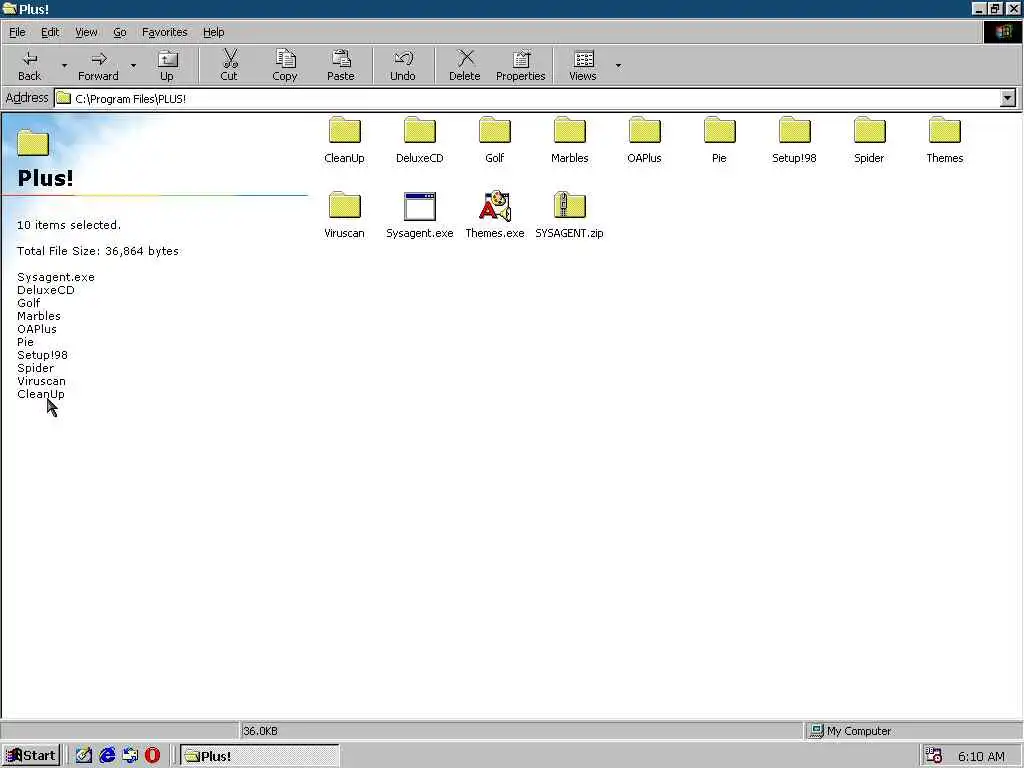Cut the selected items
This screenshot has height=768, width=1024.
pyautogui.click(x=229, y=65)
